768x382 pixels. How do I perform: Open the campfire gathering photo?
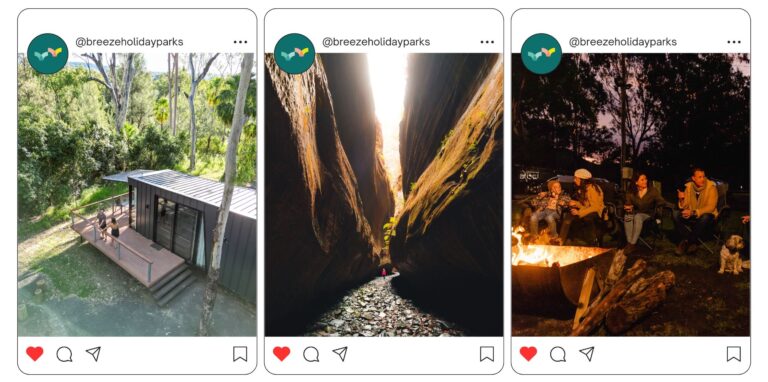[x=631, y=194]
